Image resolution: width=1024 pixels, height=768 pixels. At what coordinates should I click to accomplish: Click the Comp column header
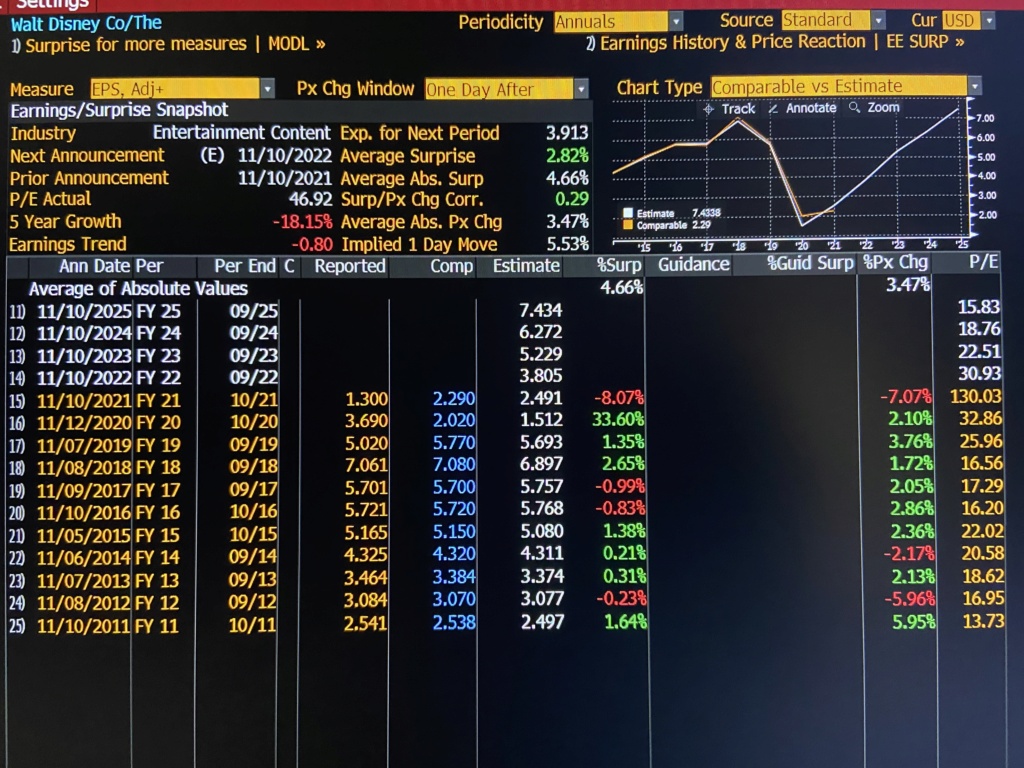tap(451, 266)
